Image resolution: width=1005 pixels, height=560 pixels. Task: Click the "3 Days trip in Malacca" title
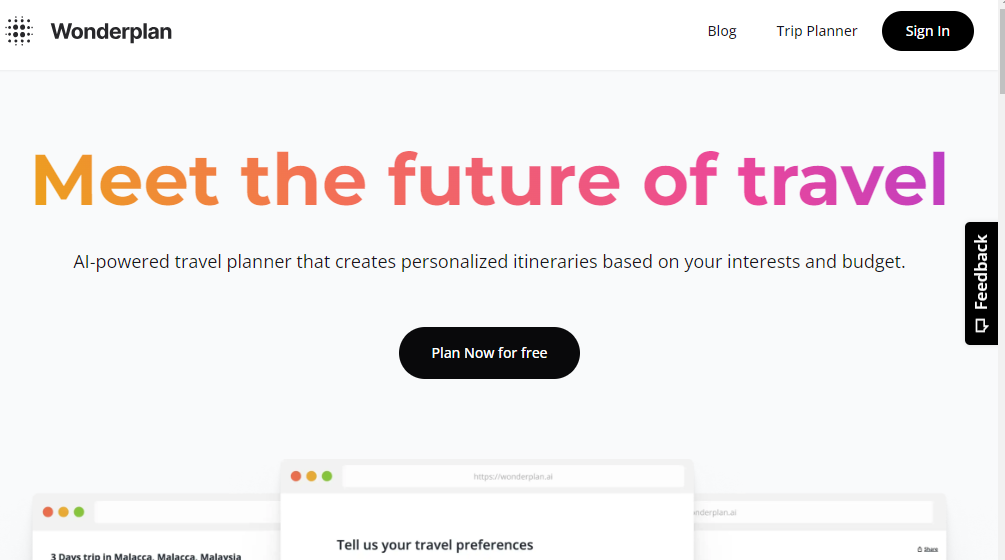146,555
